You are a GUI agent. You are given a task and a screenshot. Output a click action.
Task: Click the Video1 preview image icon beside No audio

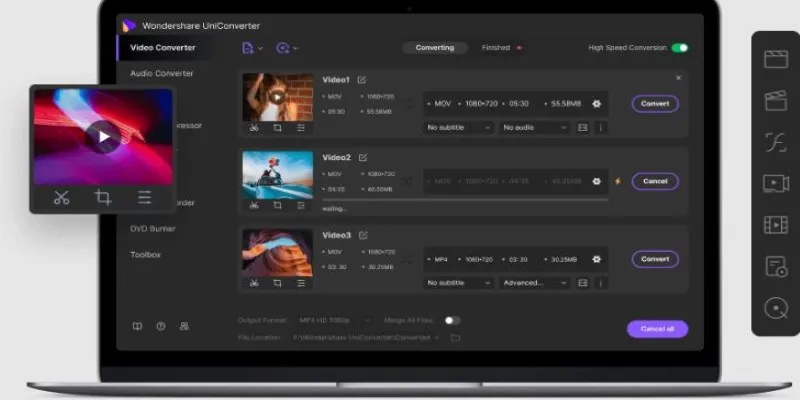coord(583,128)
